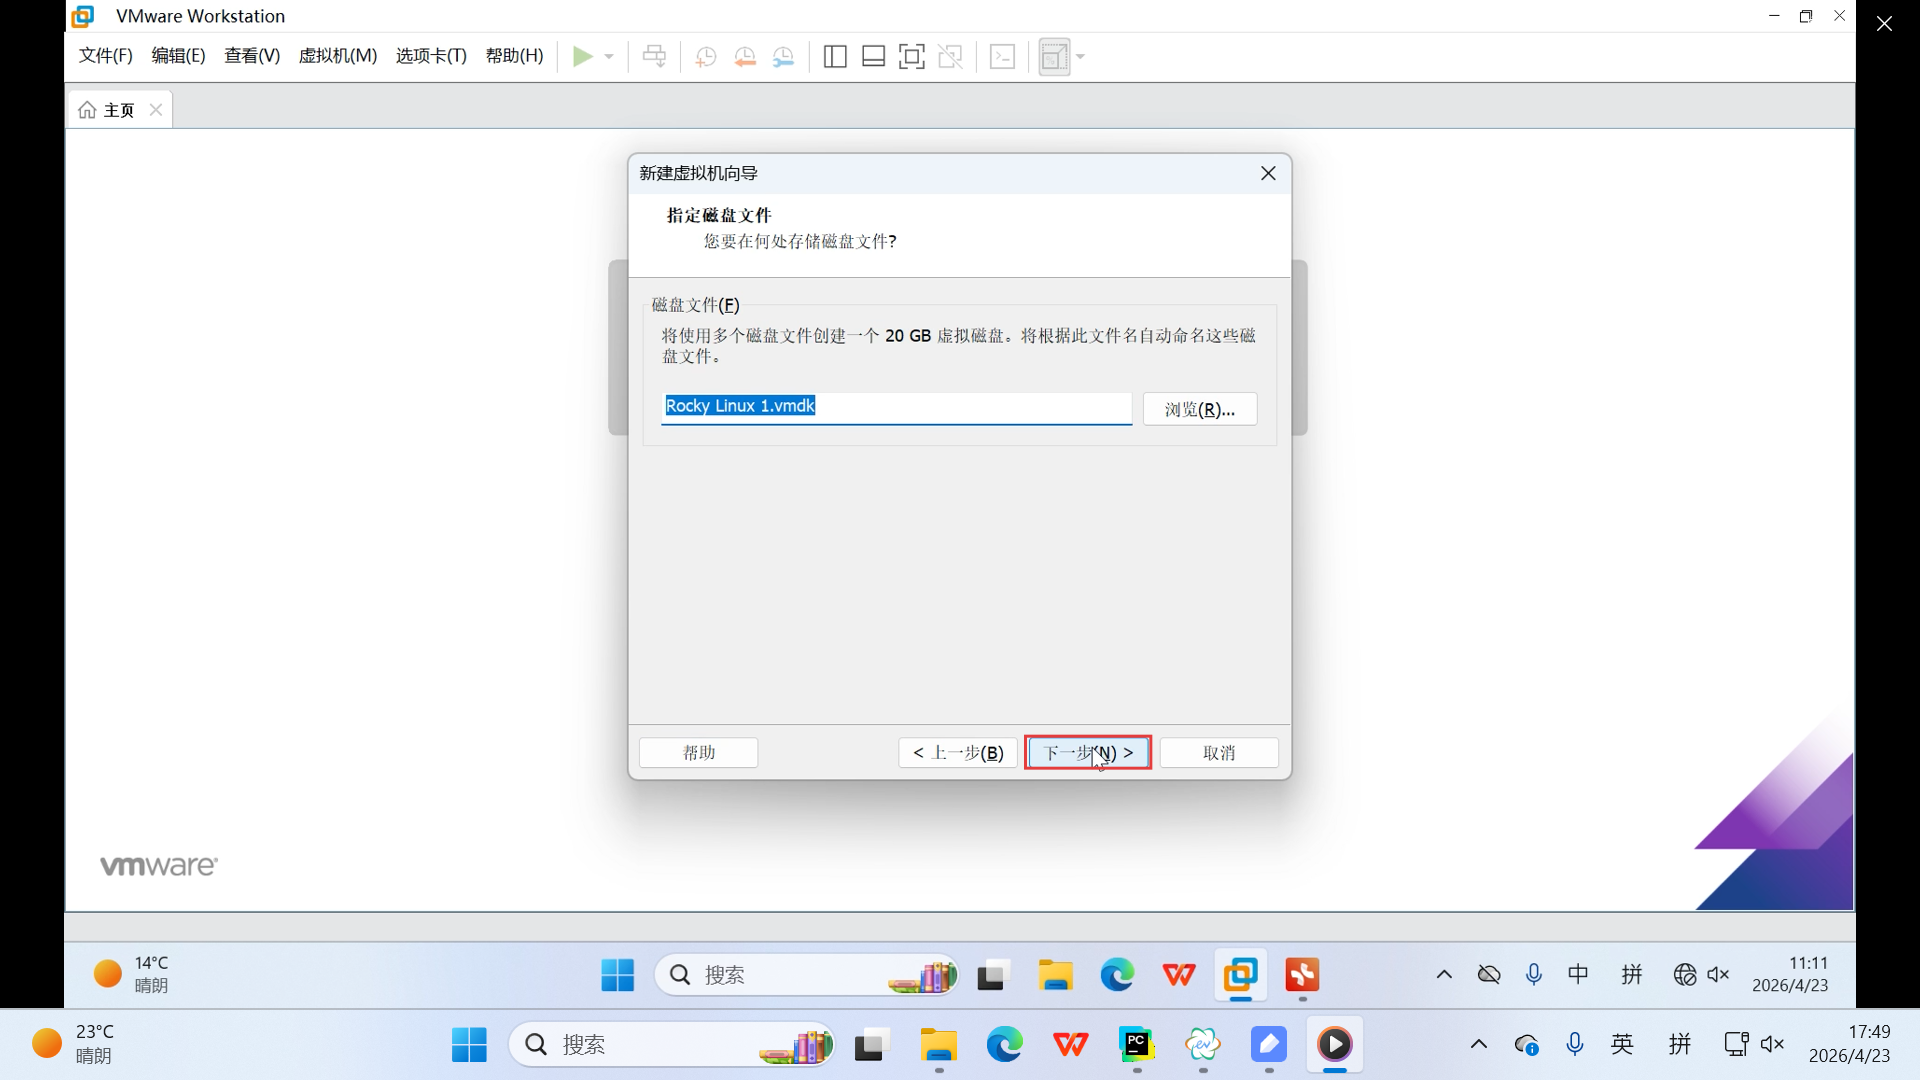The image size is (1920, 1080).
Task: Click the 取消 cancel button
Action: [1218, 752]
